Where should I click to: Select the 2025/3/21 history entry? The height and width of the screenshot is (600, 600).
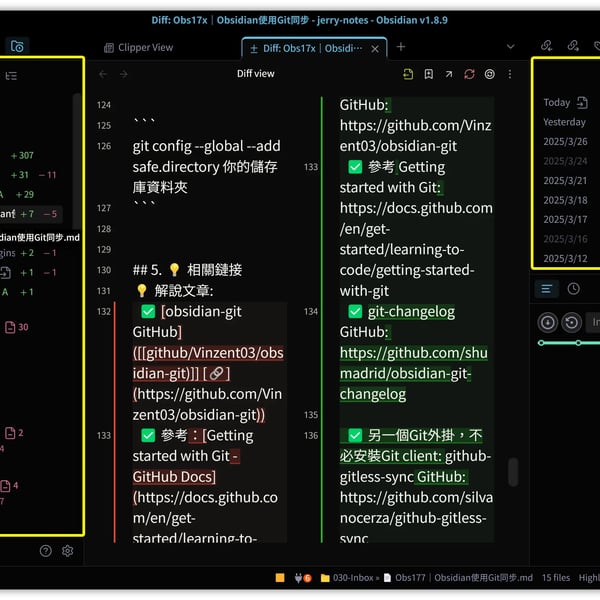(x=565, y=181)
